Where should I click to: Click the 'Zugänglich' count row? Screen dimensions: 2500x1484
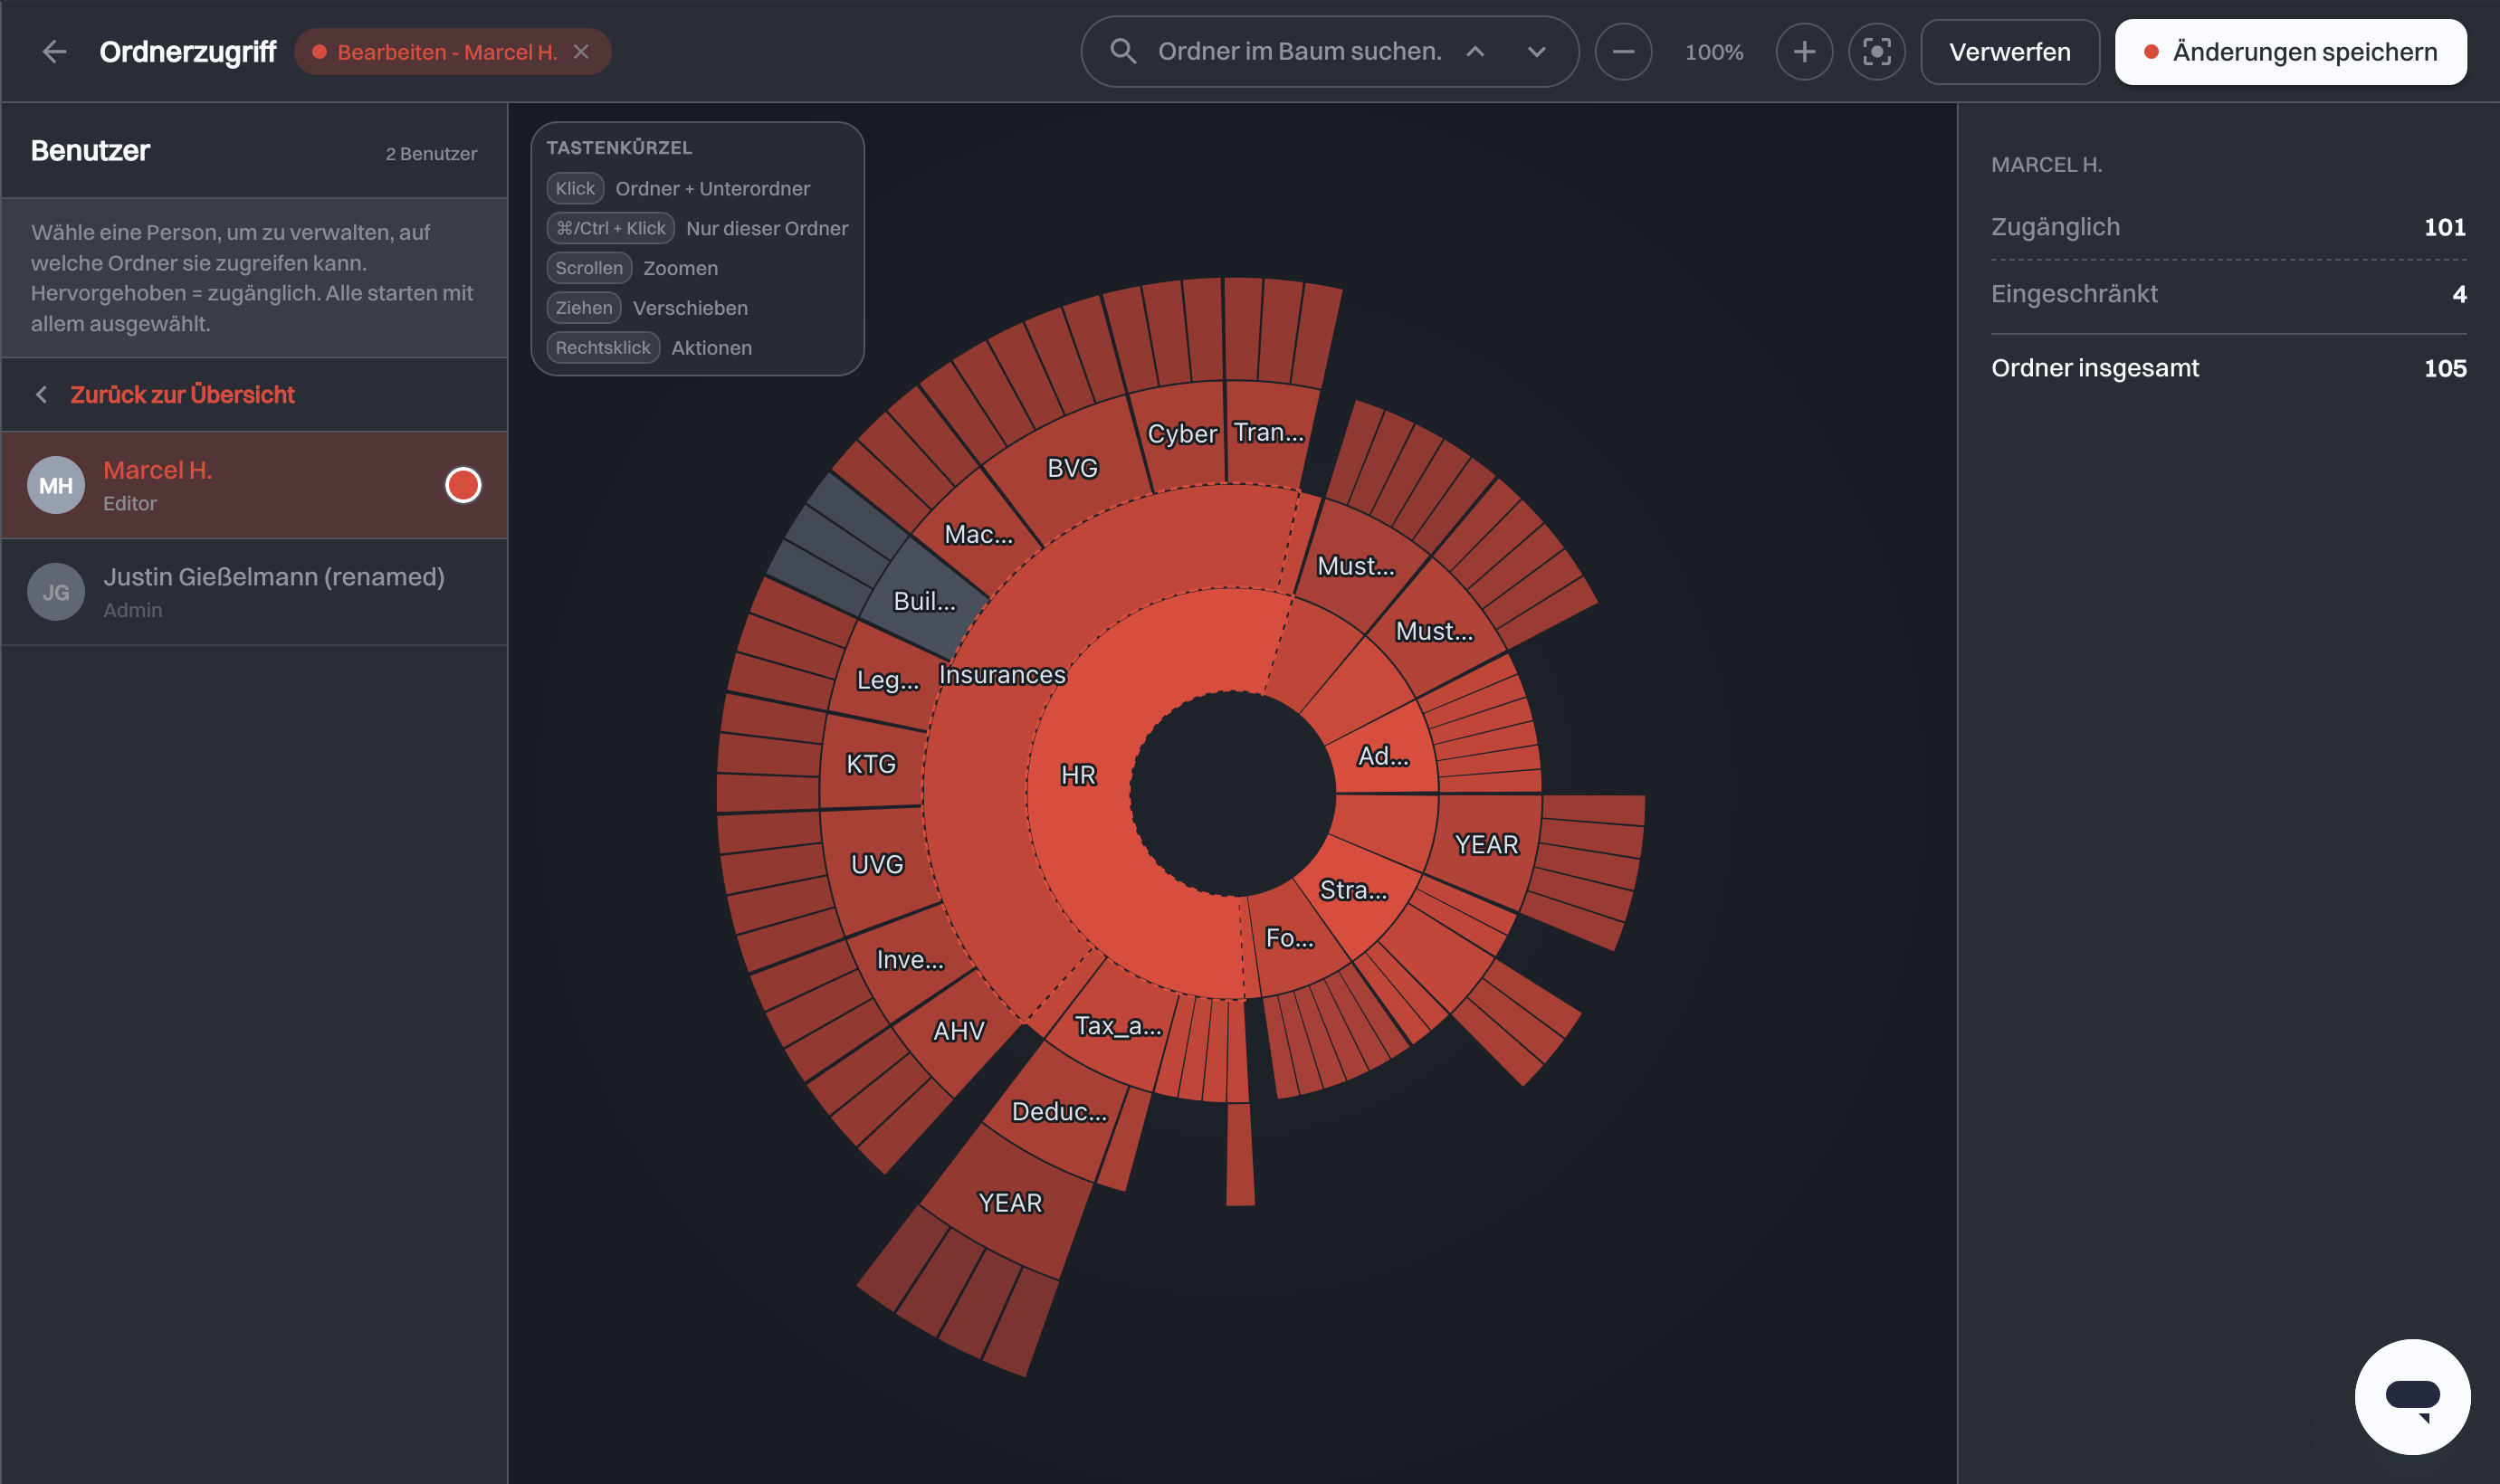click(x=2228, y=227)
